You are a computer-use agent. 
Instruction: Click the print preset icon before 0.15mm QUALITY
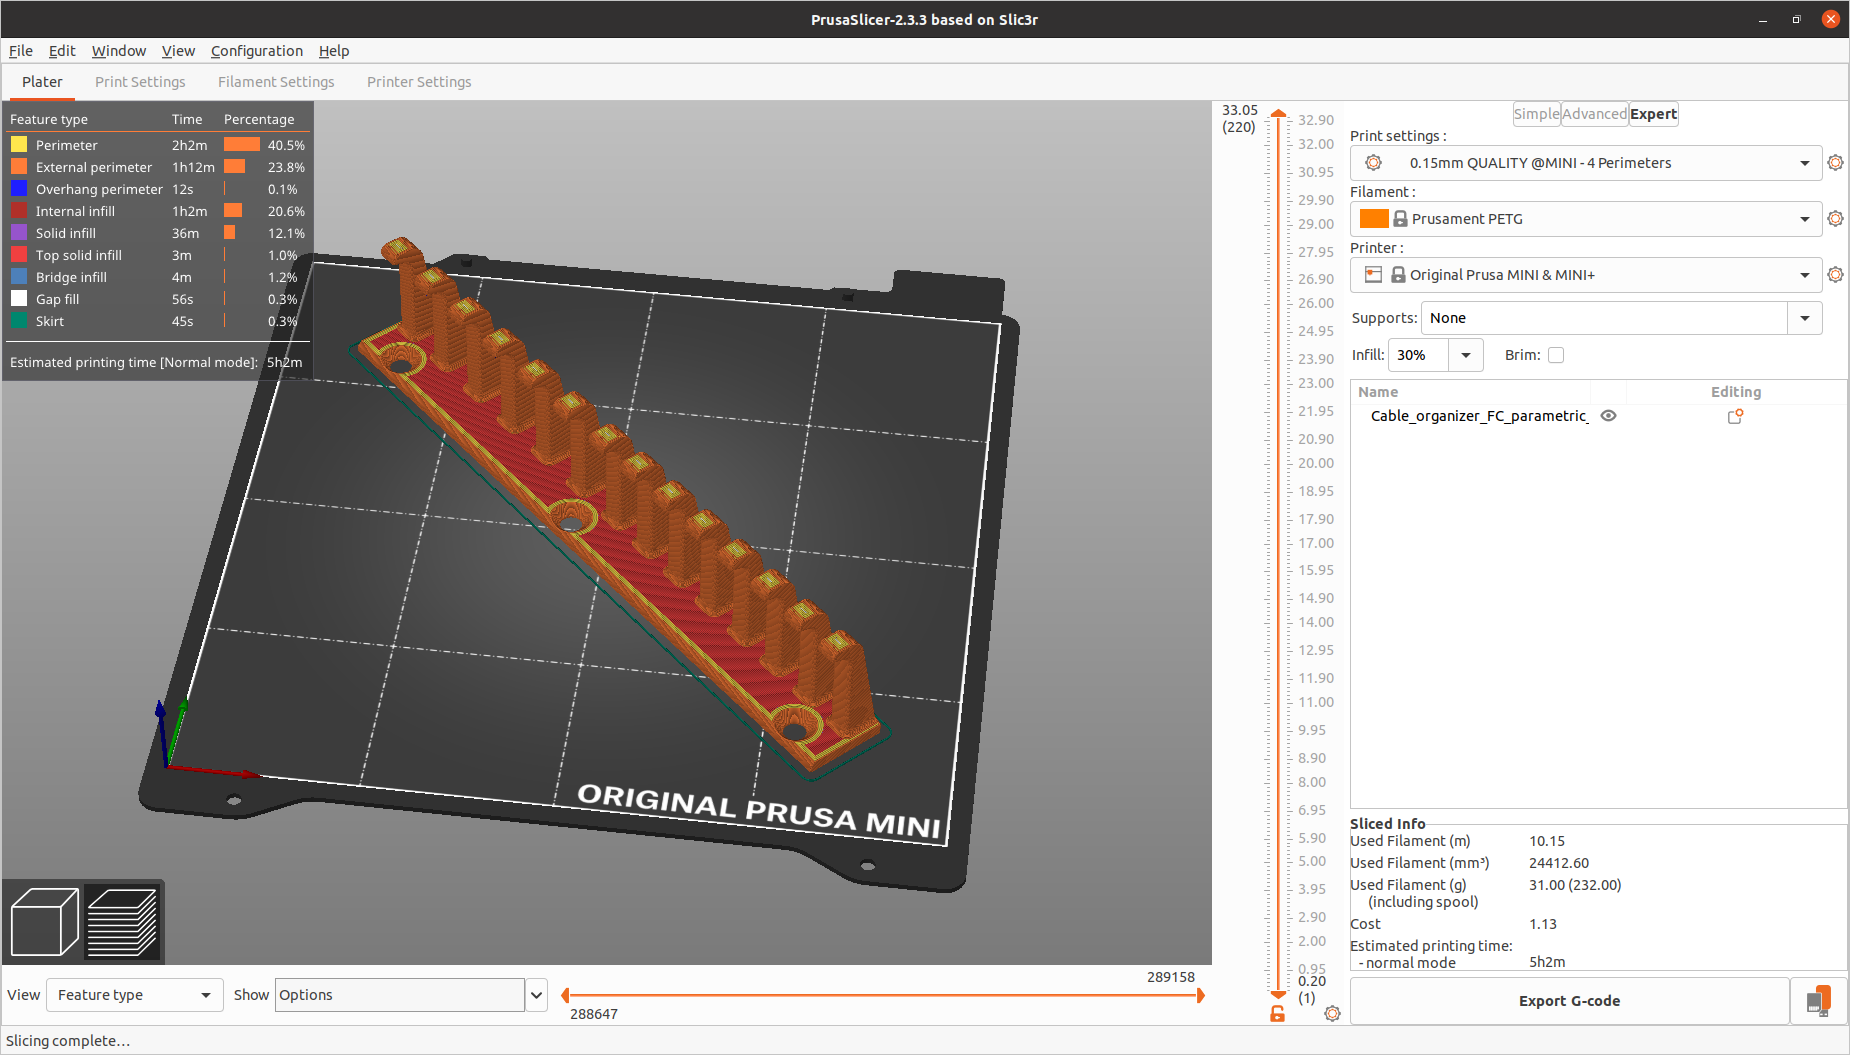pos(1374,163)
